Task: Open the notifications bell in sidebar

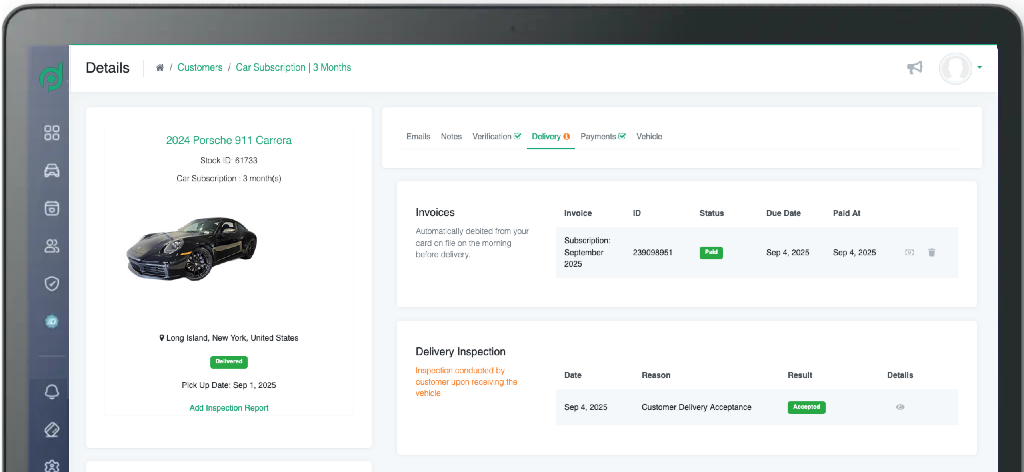Action: 52,392
